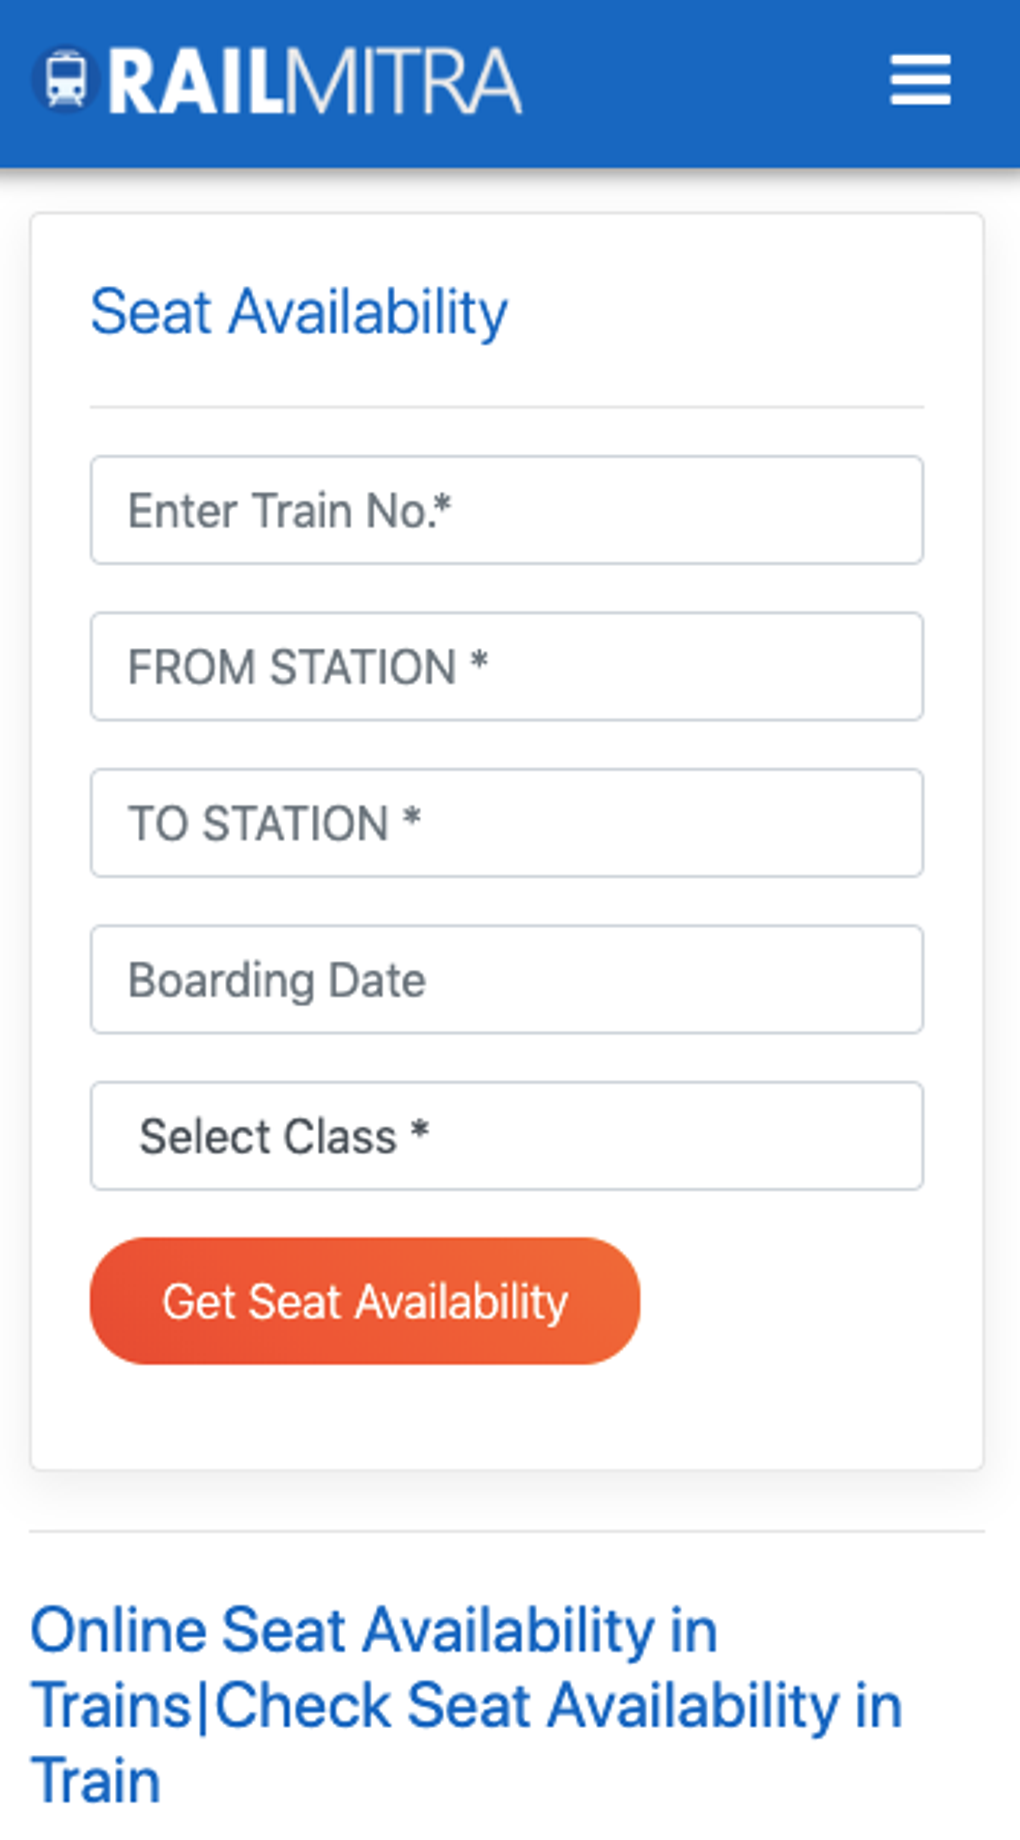Image resolution: width=1020 pixels, height=1840 pixels.
Task: Open the Boarding Date picker field
Action: (x=506, y=980)
